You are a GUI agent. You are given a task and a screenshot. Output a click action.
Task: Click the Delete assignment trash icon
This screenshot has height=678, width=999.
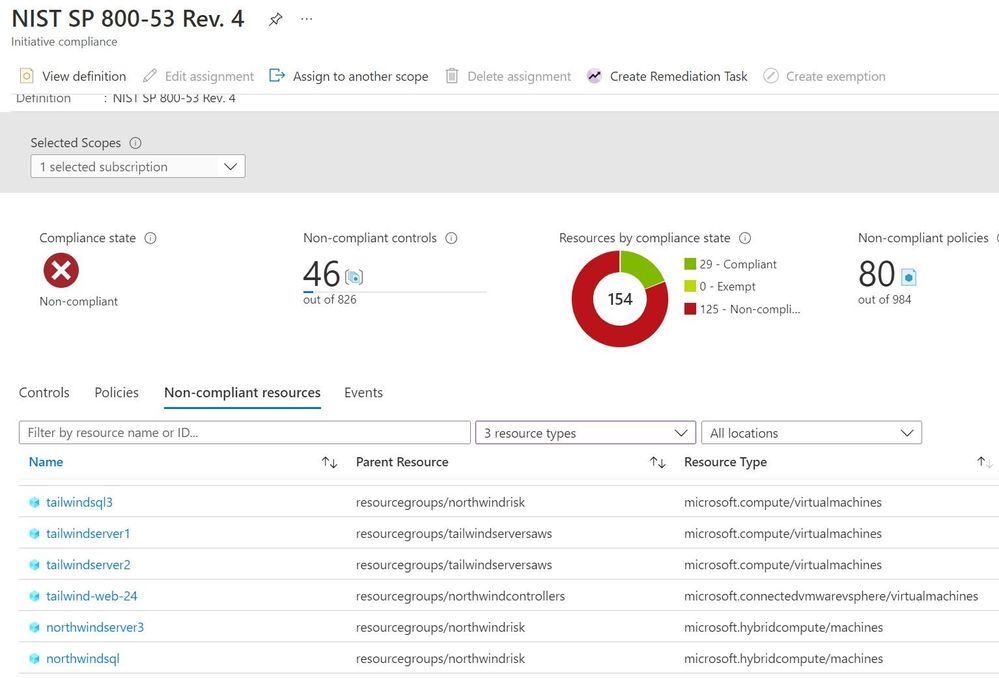pos(452,76)
